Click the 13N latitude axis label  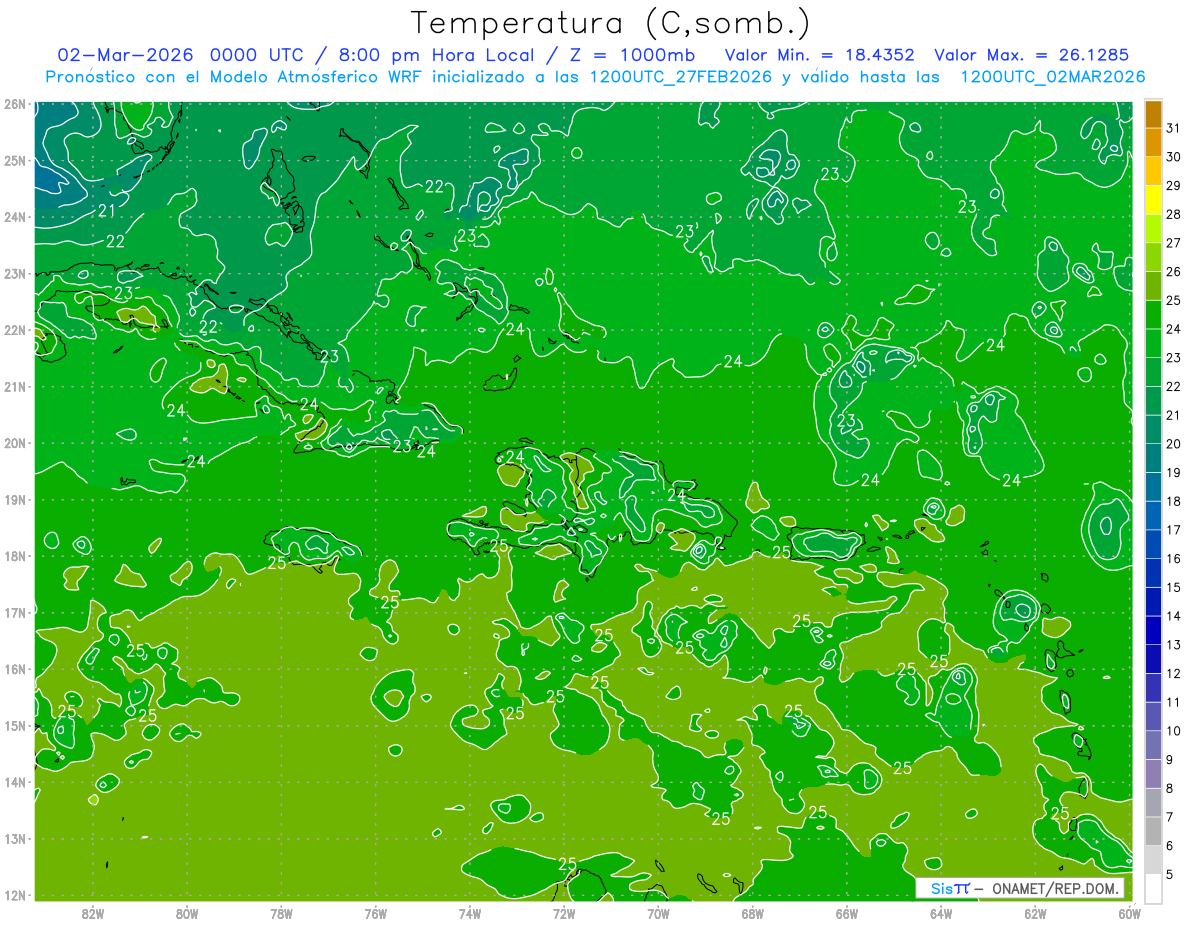[x=14, y=839]
